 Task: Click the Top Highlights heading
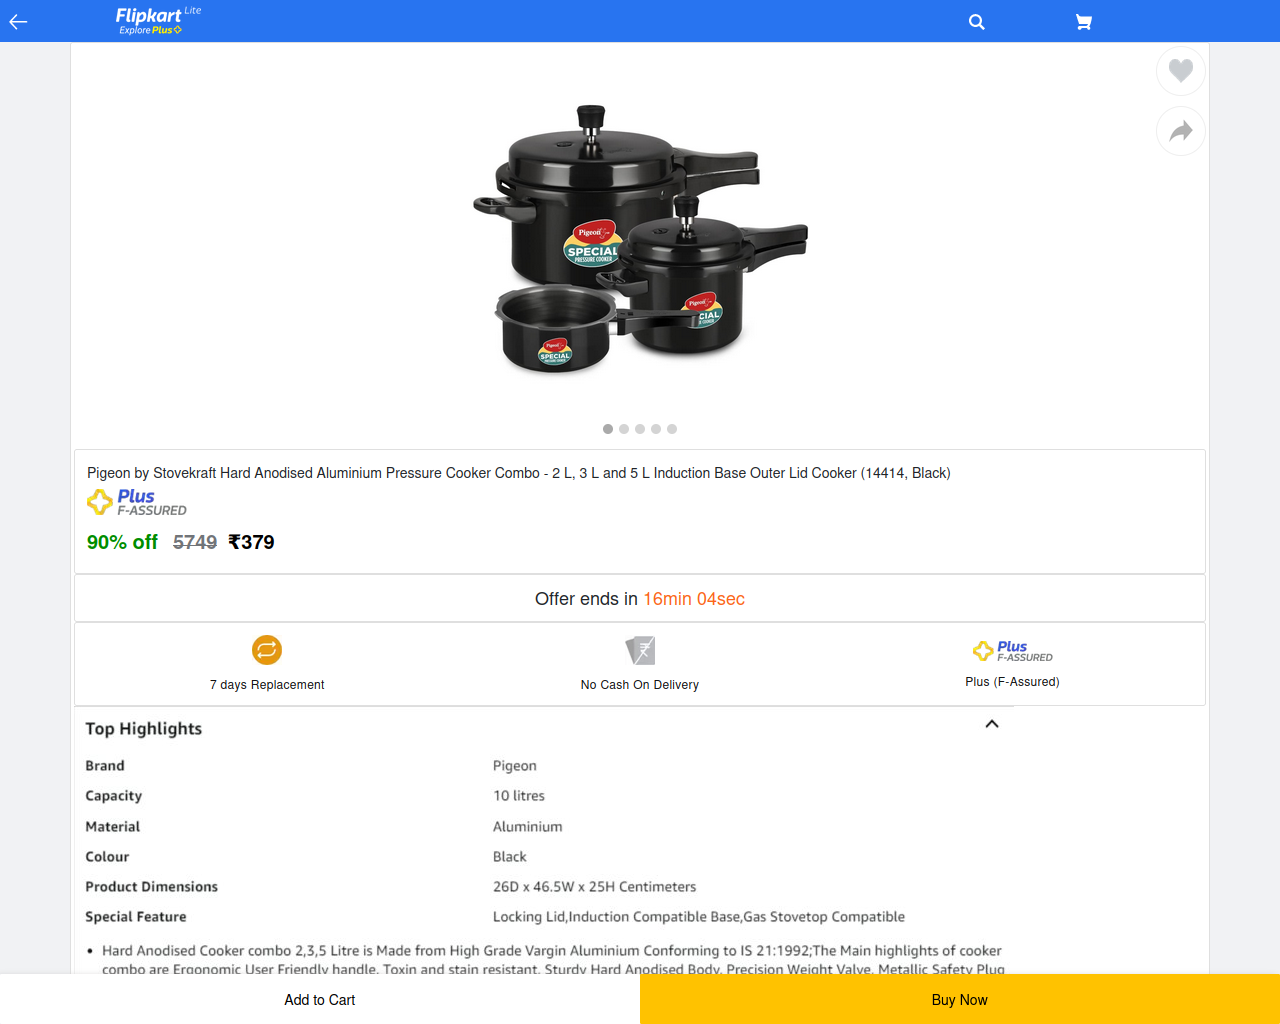pyautogui.click(x=144, y=729)
